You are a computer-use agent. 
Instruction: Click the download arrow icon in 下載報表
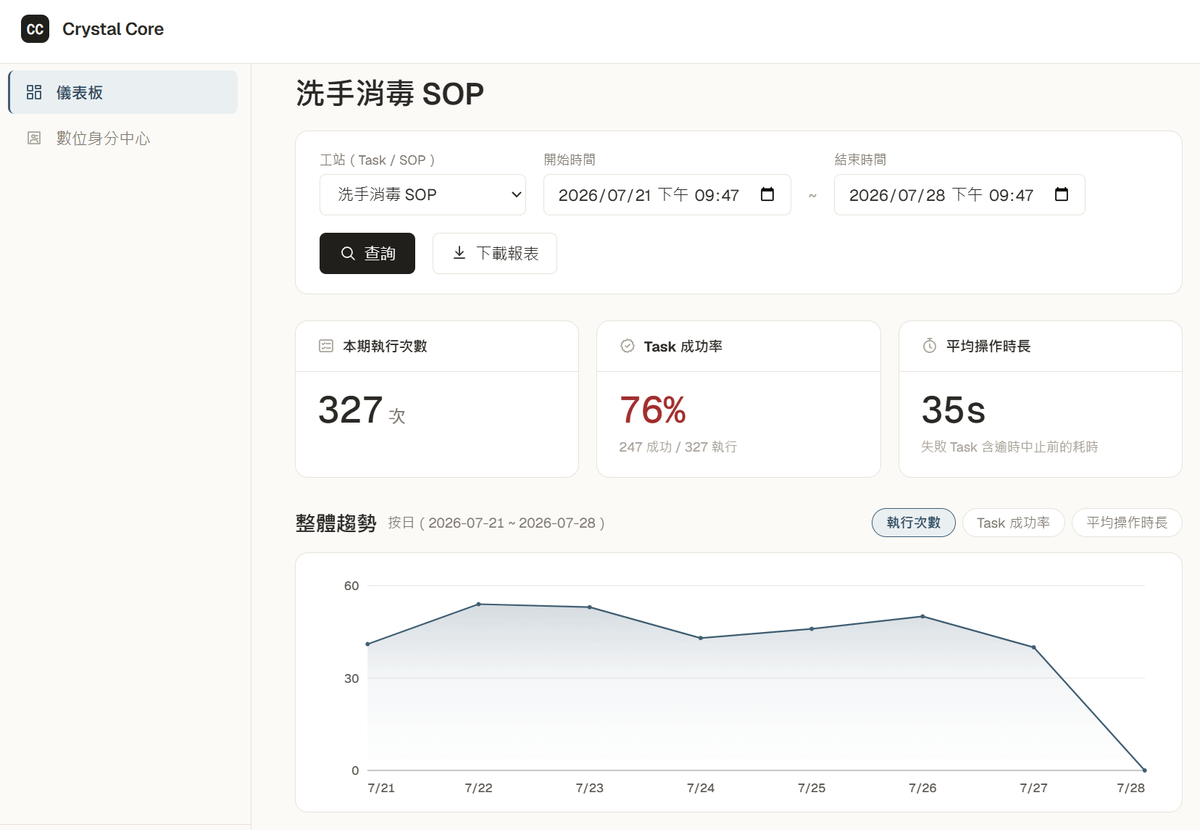pos(460,253)
